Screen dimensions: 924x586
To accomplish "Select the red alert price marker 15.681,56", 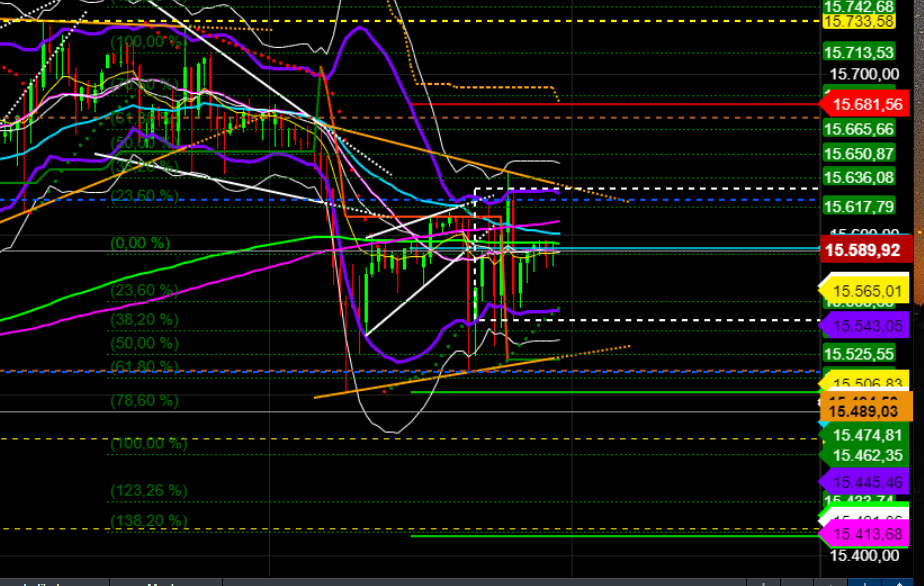I will coord(866,104).
